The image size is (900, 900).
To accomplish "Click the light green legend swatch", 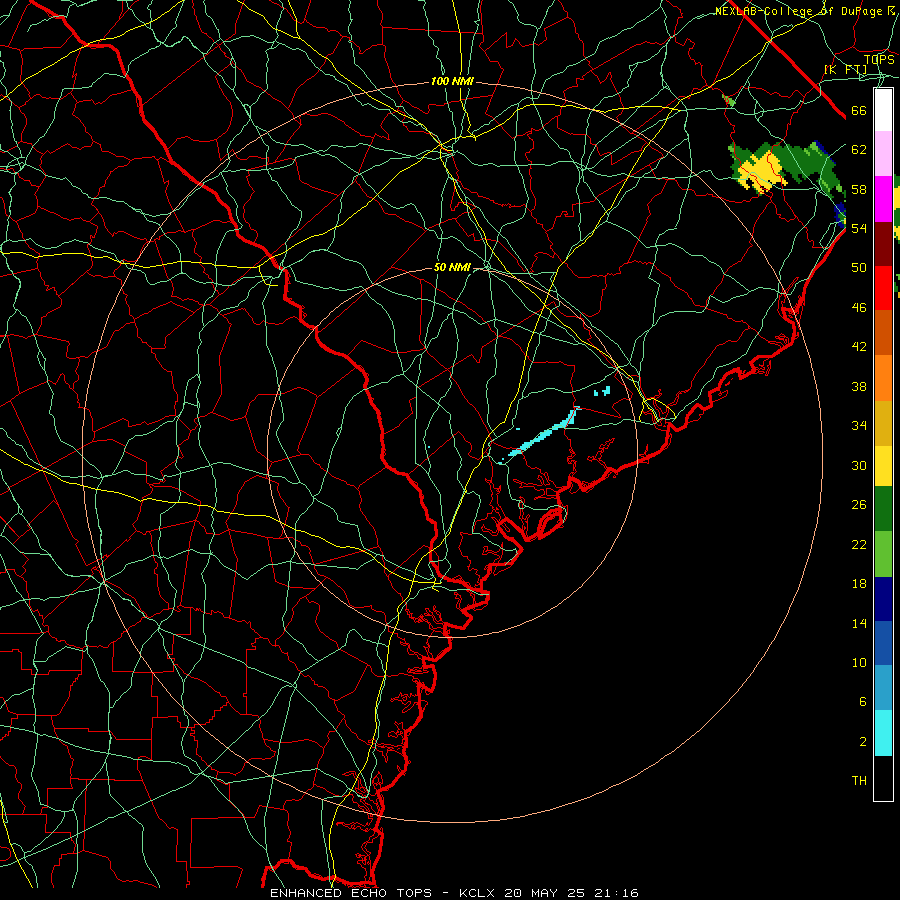I will pyautogui.click(x=883, y=554).
